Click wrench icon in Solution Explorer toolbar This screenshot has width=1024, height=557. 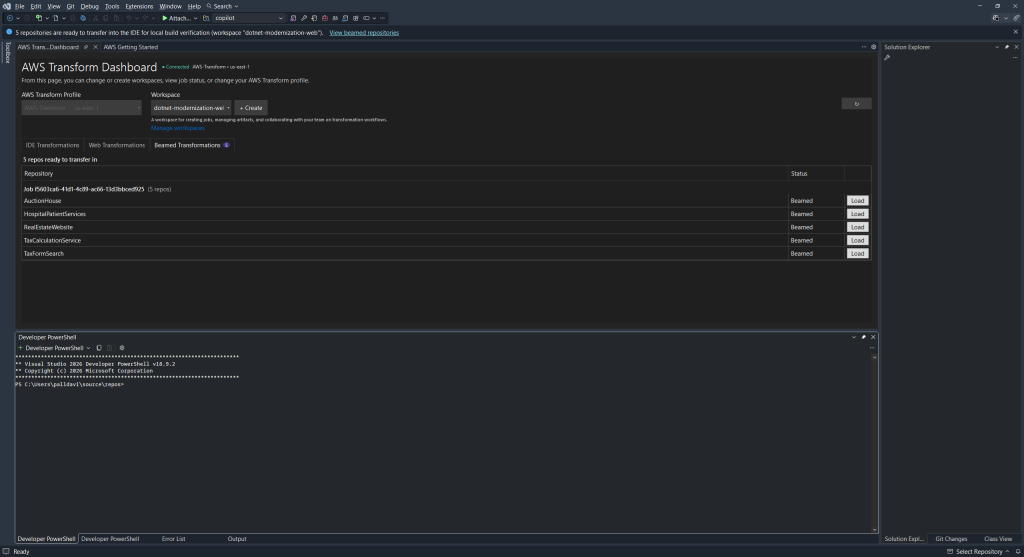(887, 57)
